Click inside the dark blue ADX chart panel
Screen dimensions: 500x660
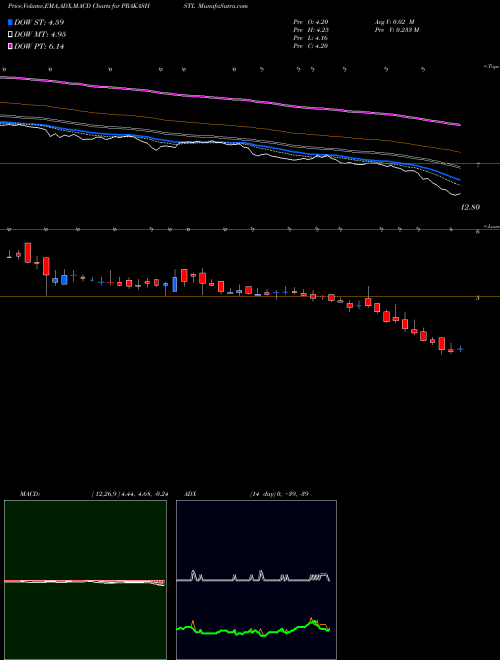(x=256, y=580)
